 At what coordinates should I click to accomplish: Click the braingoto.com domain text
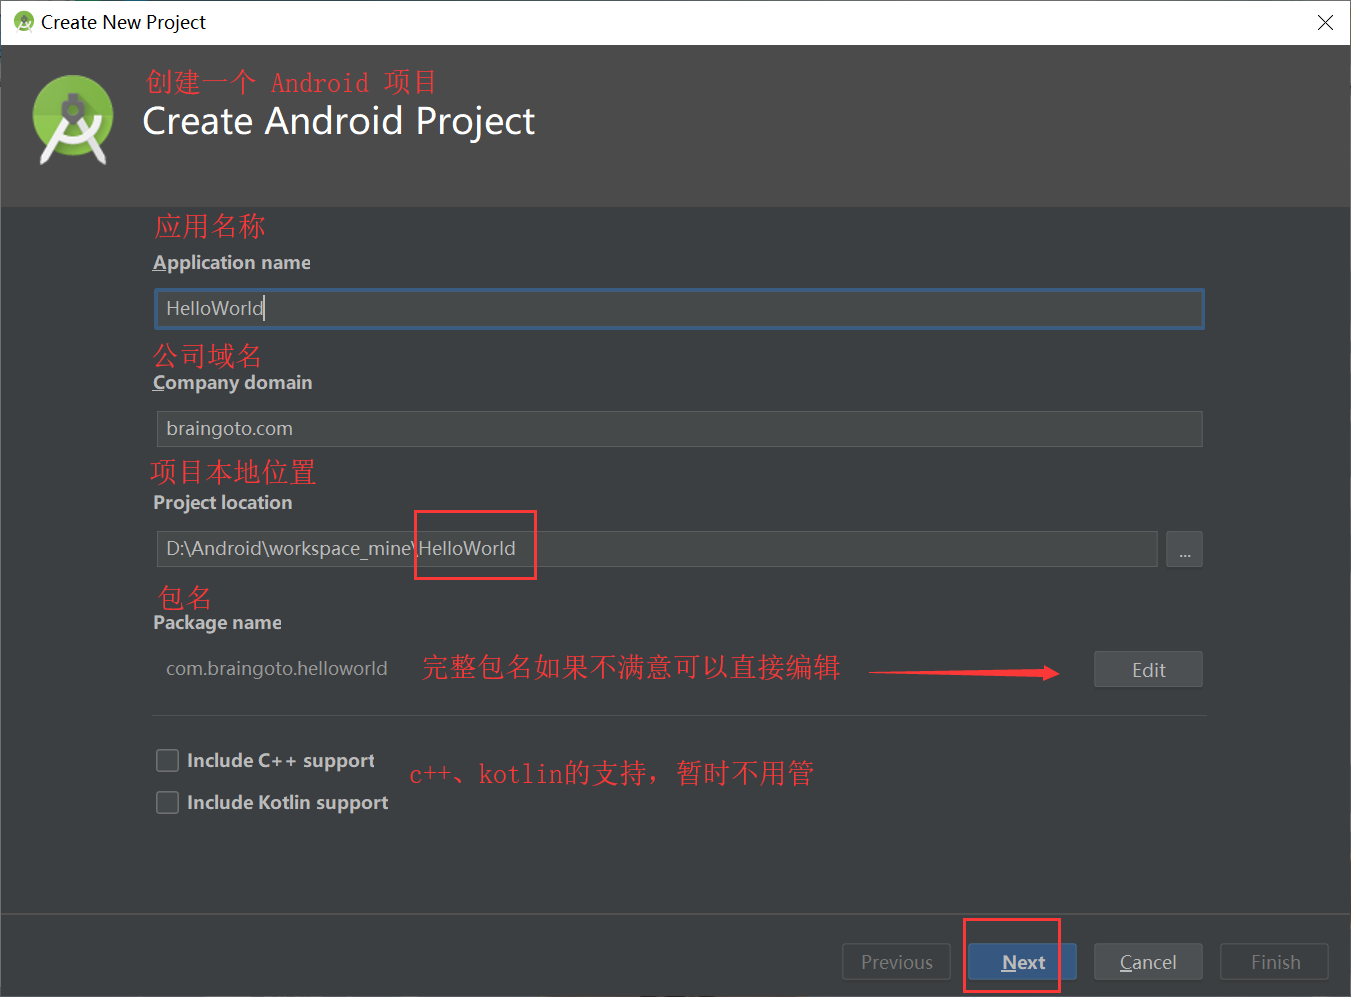(x=229, y=428)
